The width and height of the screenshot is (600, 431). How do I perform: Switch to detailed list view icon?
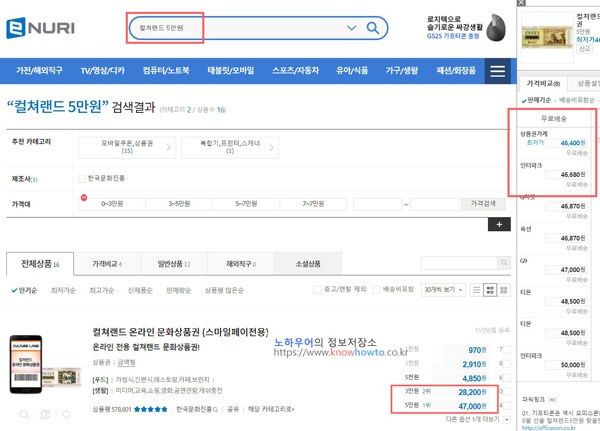(490, 290)
